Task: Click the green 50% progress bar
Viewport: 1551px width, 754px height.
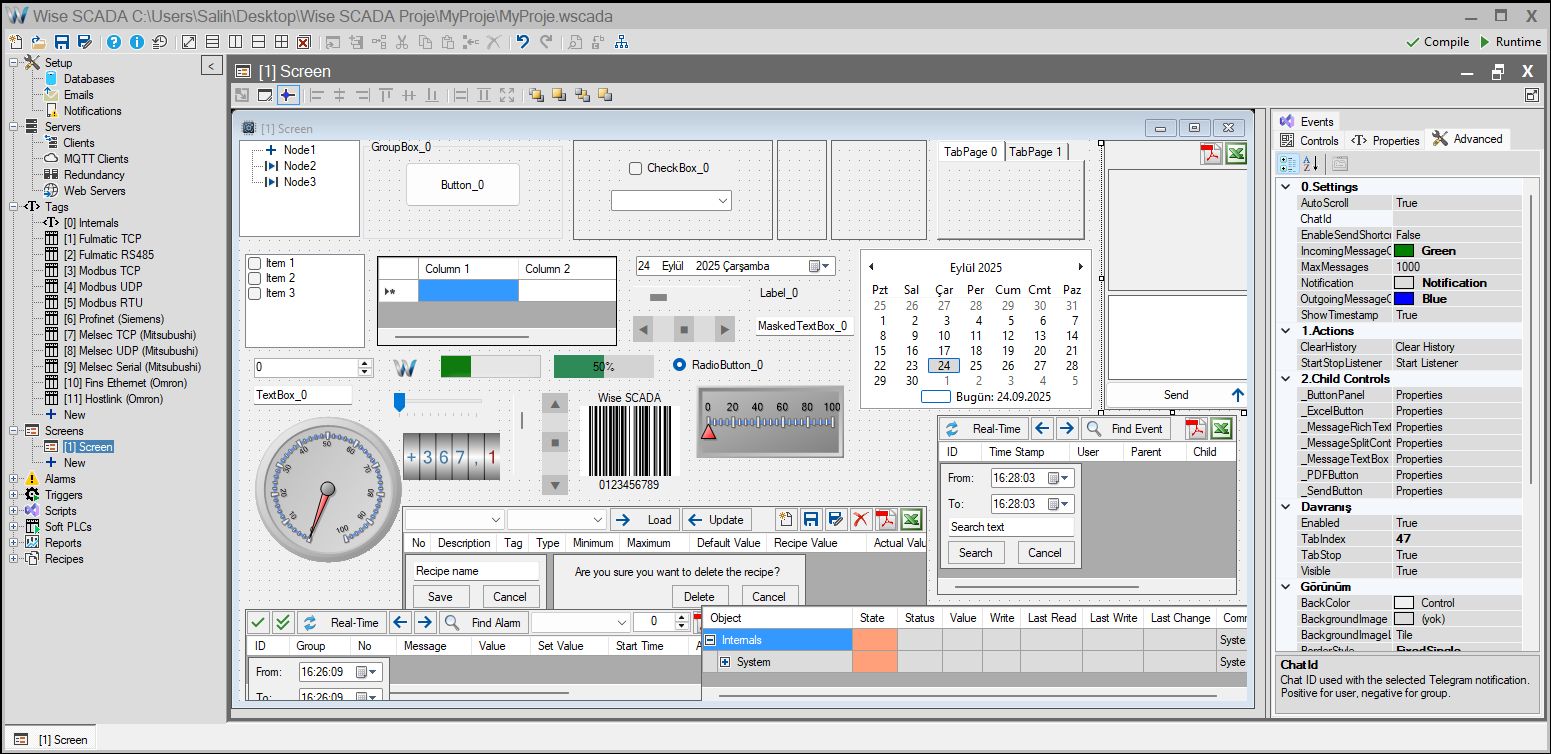Action: click(x=602, y=365)
